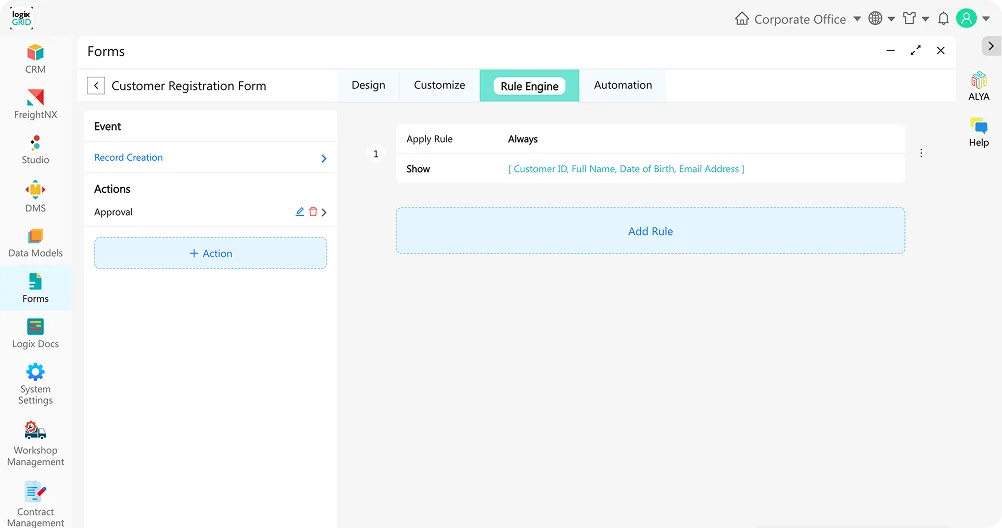Go back from Customer Registration Form

point(96,86)
